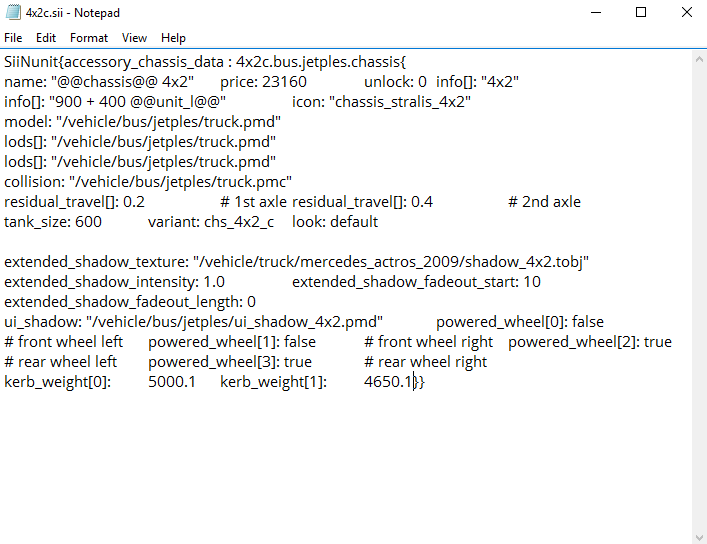Click "extended_shadow_fadeout_start: 10" text
The width and height of the screenshot is (707, 544).
click(x=416, y=282)
